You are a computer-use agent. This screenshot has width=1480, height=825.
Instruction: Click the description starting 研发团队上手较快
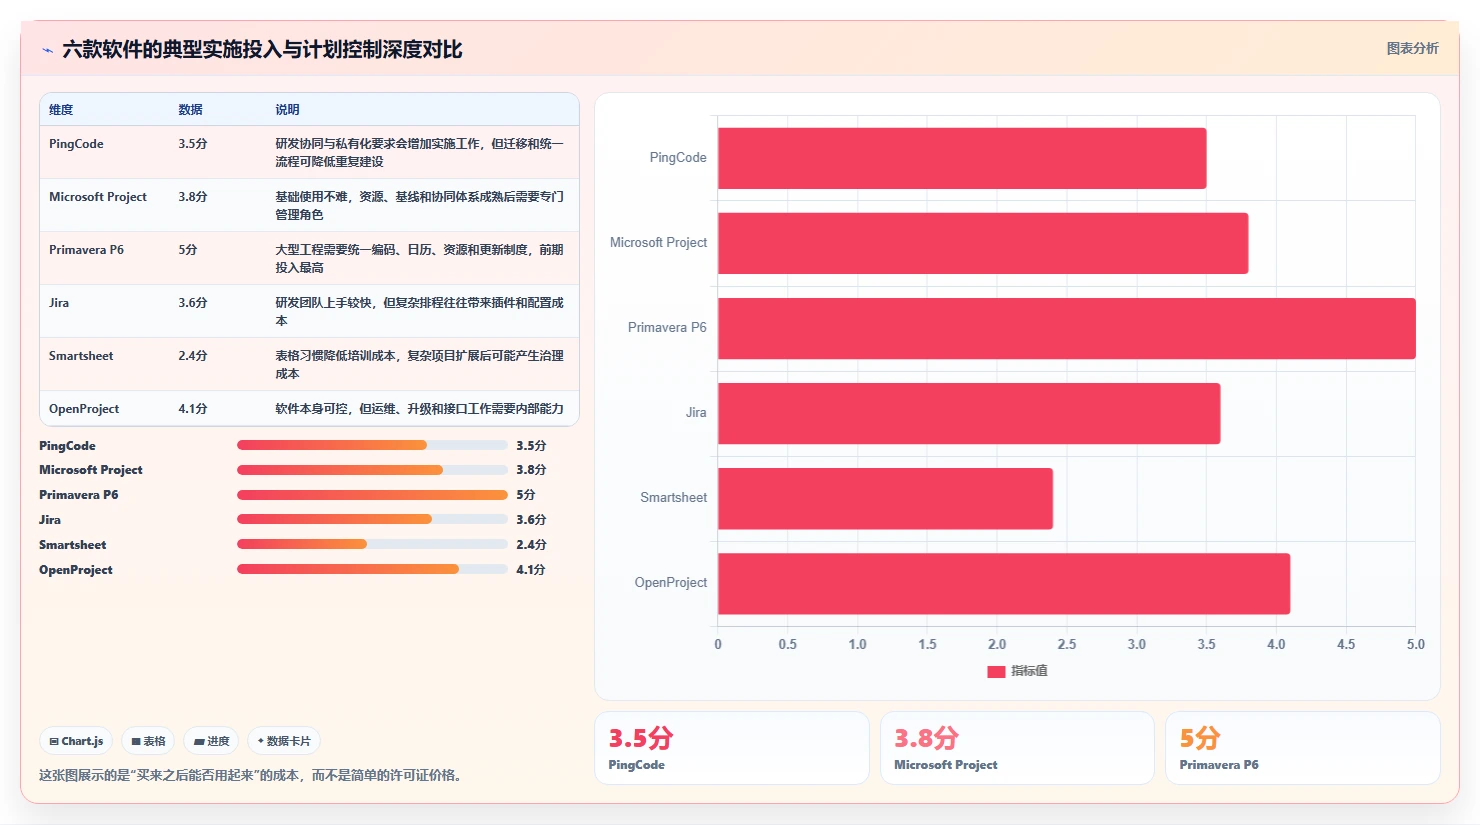click(420, 312)
